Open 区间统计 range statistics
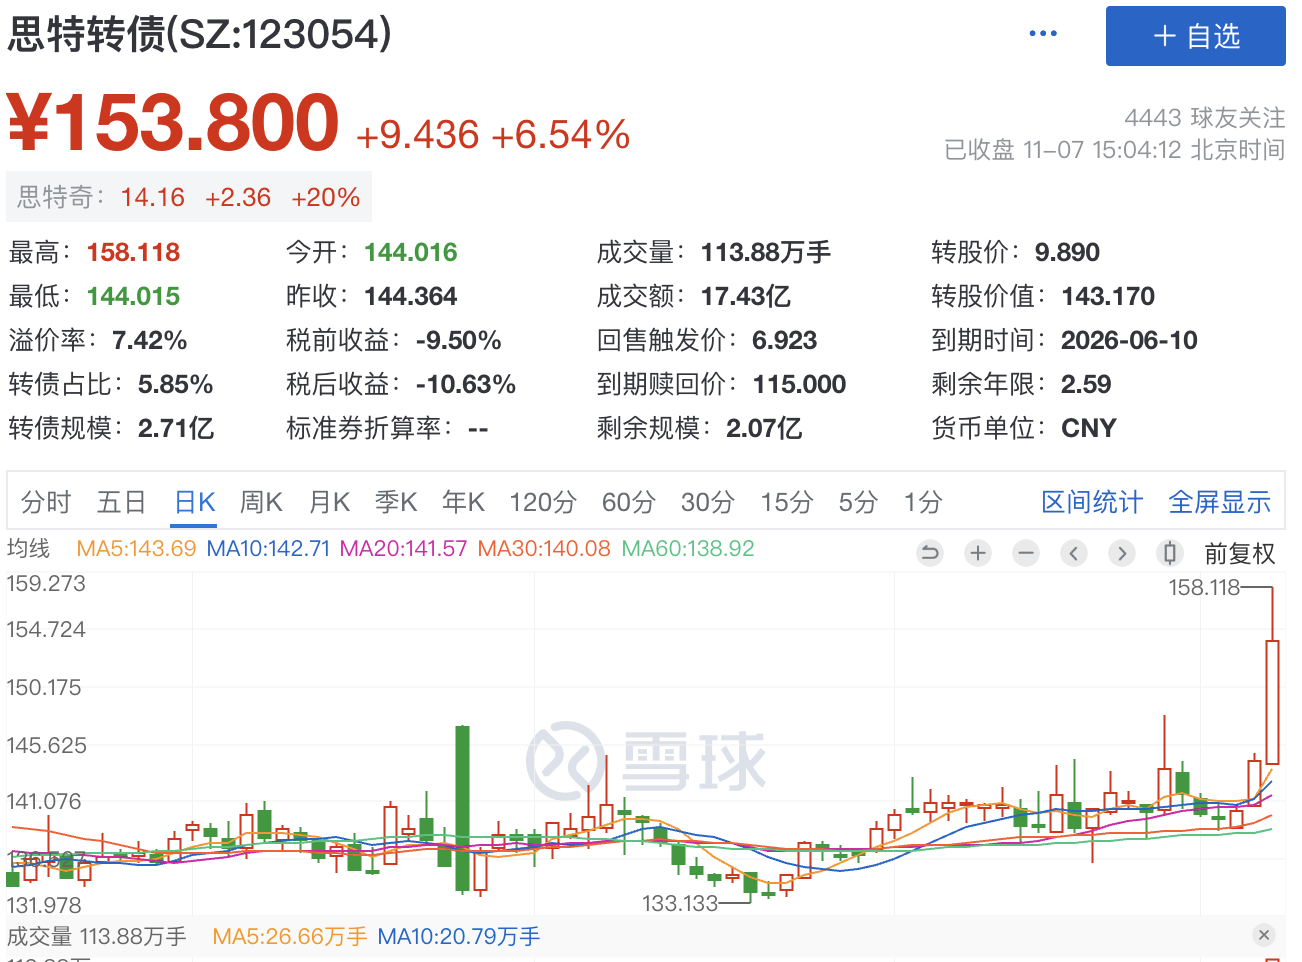The height and width of the screenshot is (962, 1302). (x=1091, y=502)
